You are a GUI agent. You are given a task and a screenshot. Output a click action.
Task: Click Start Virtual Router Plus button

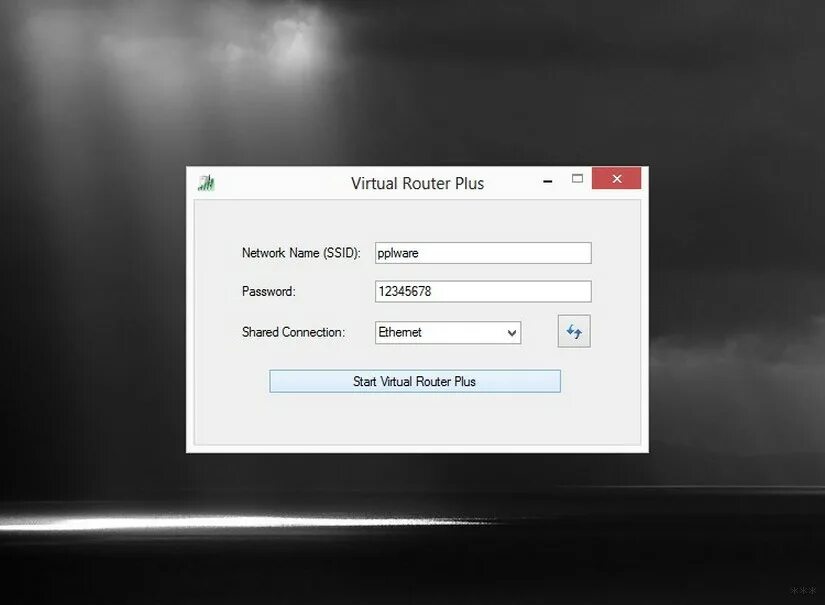coord(415,381)
